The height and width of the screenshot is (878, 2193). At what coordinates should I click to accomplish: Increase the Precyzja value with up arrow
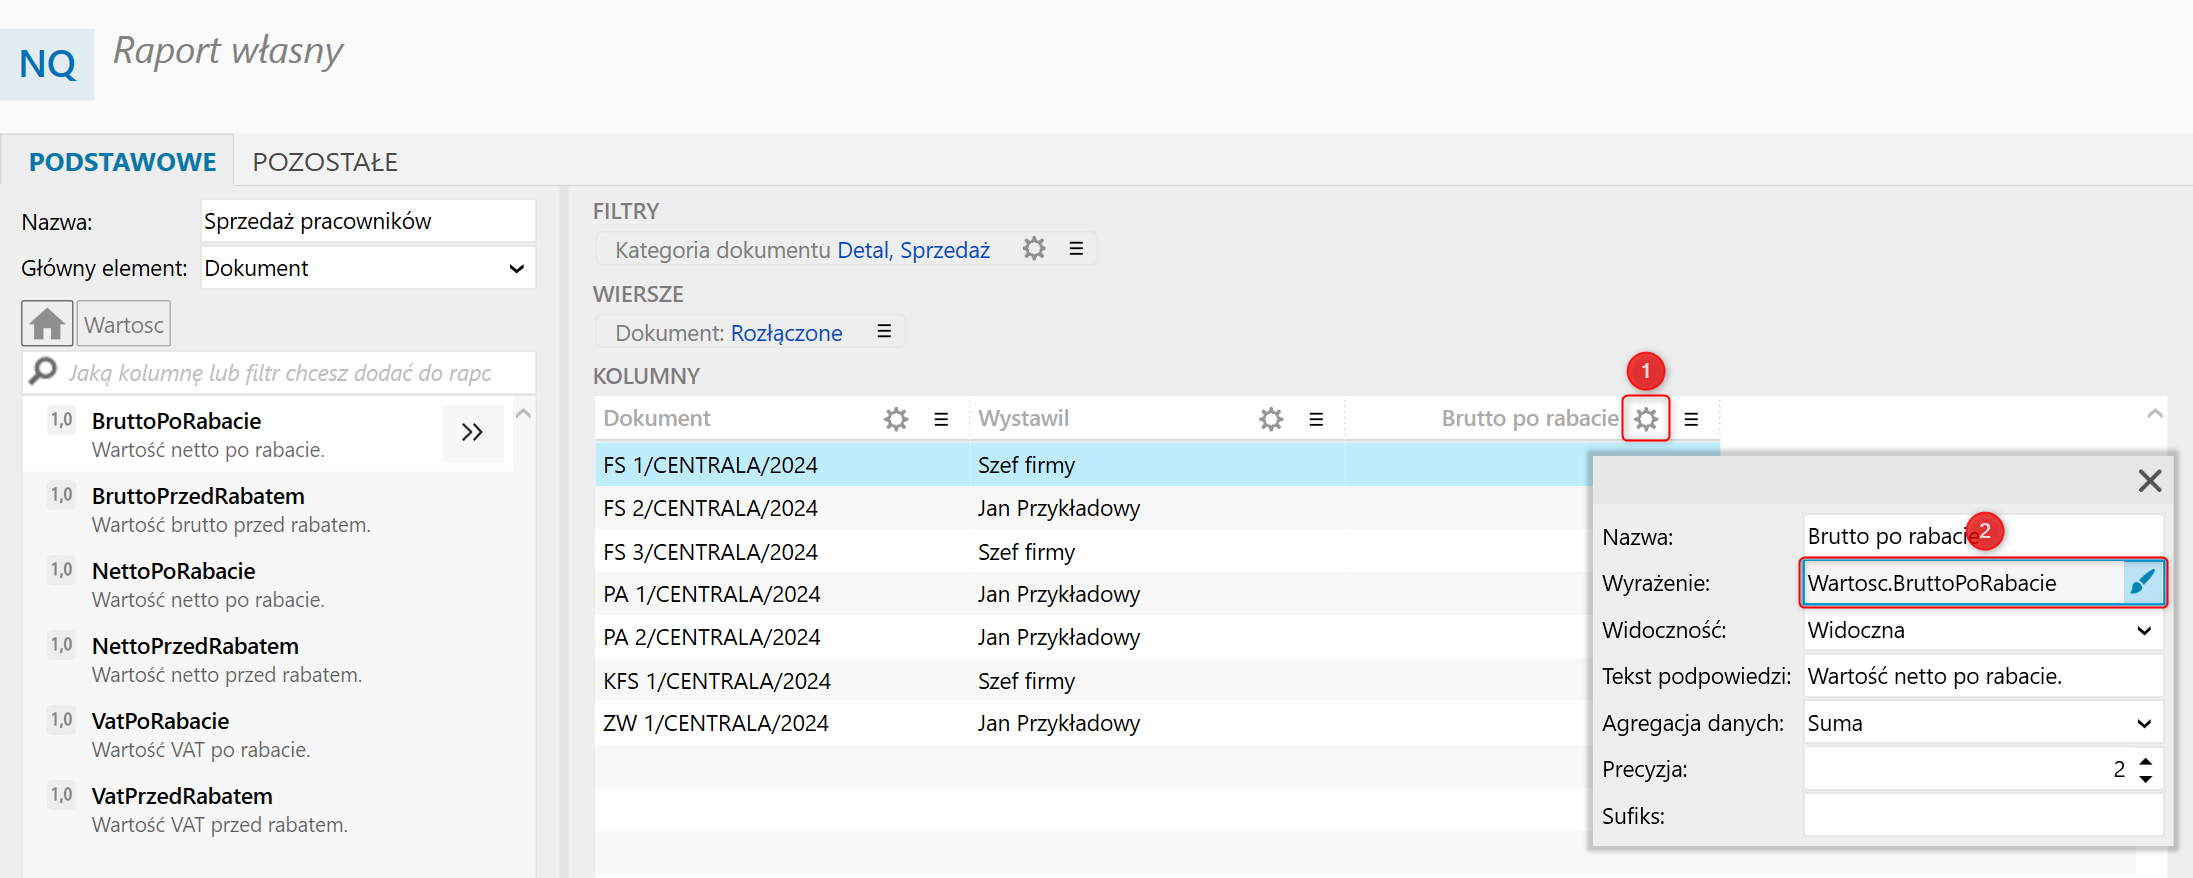click(x=2146, y=762)
